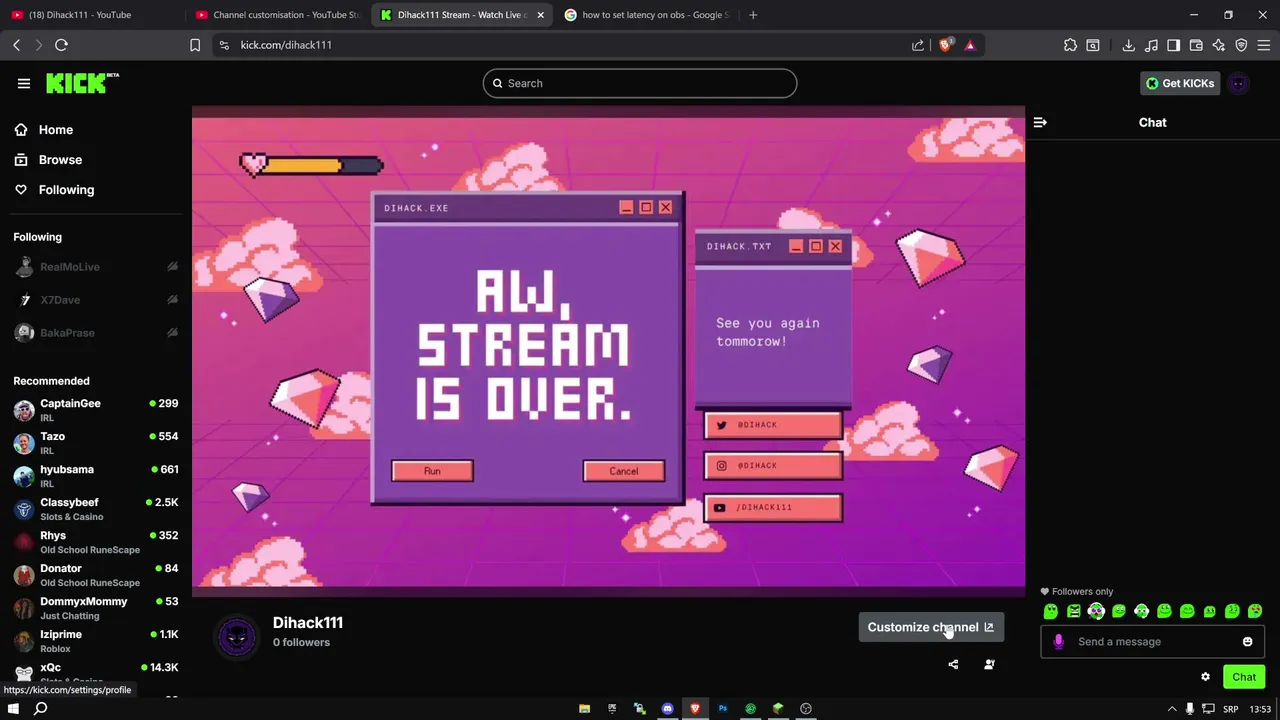The image size is (1280, 720).
Task: Open File Explorer from the taskbar
Action: pyautogui.click(x=584, y=708)
